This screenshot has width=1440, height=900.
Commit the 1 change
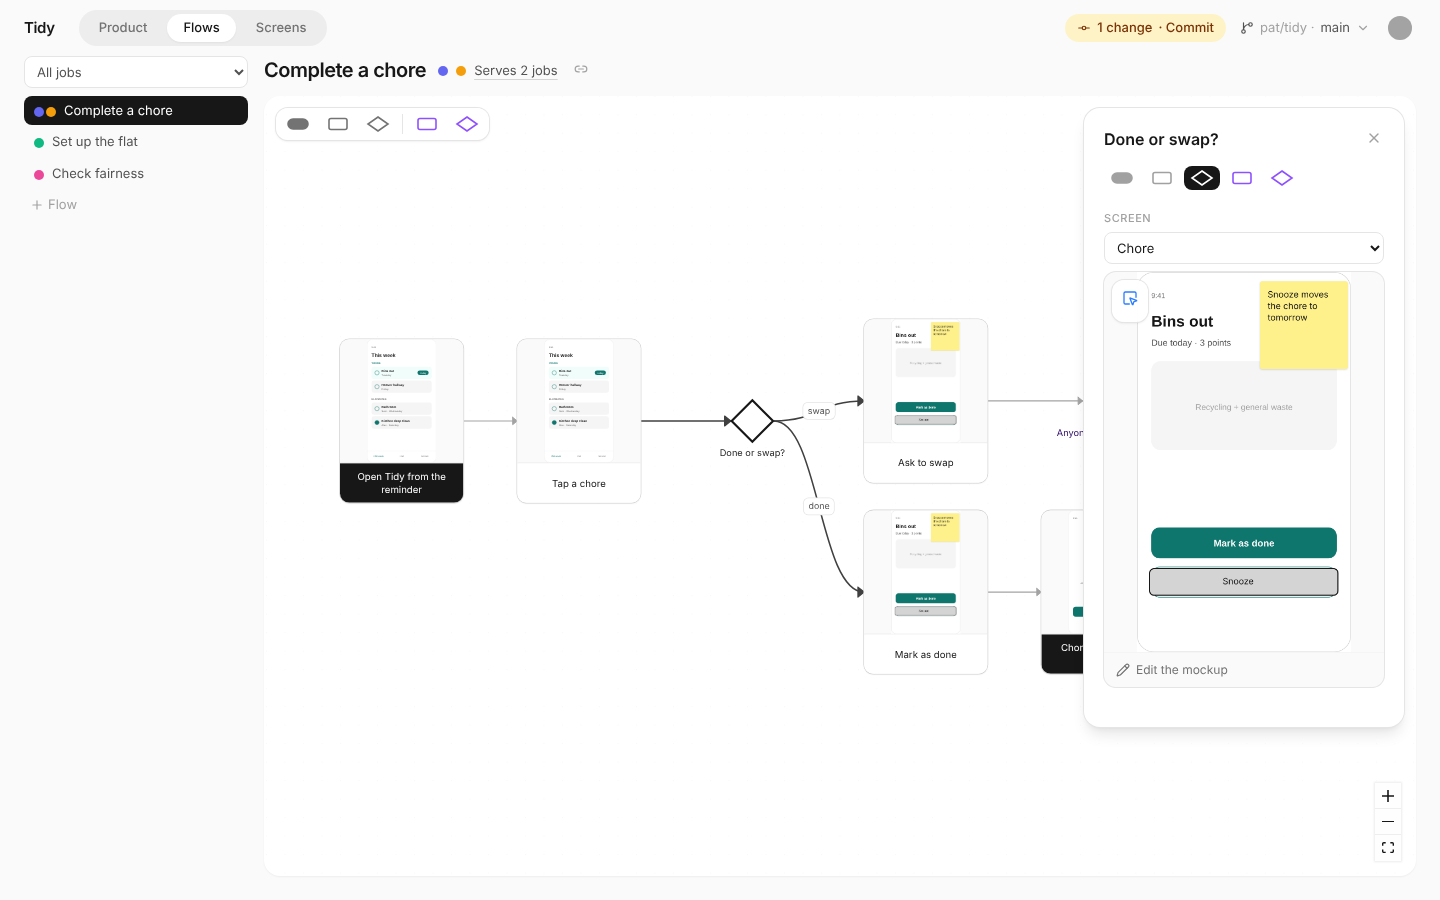click(1146, 28)
